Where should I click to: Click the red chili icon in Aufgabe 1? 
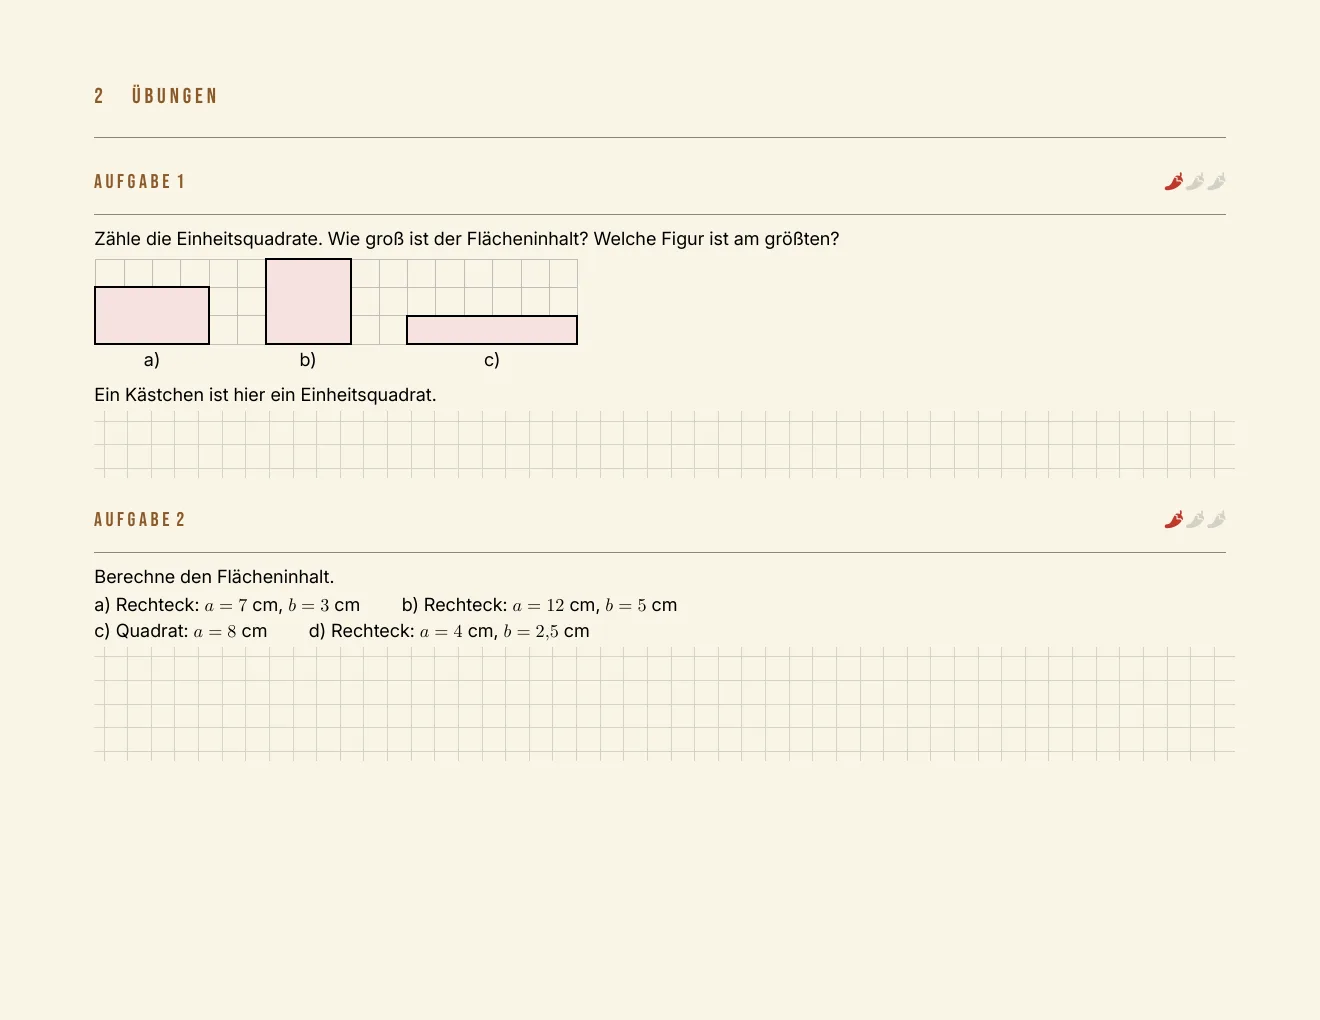[1174, 181]
